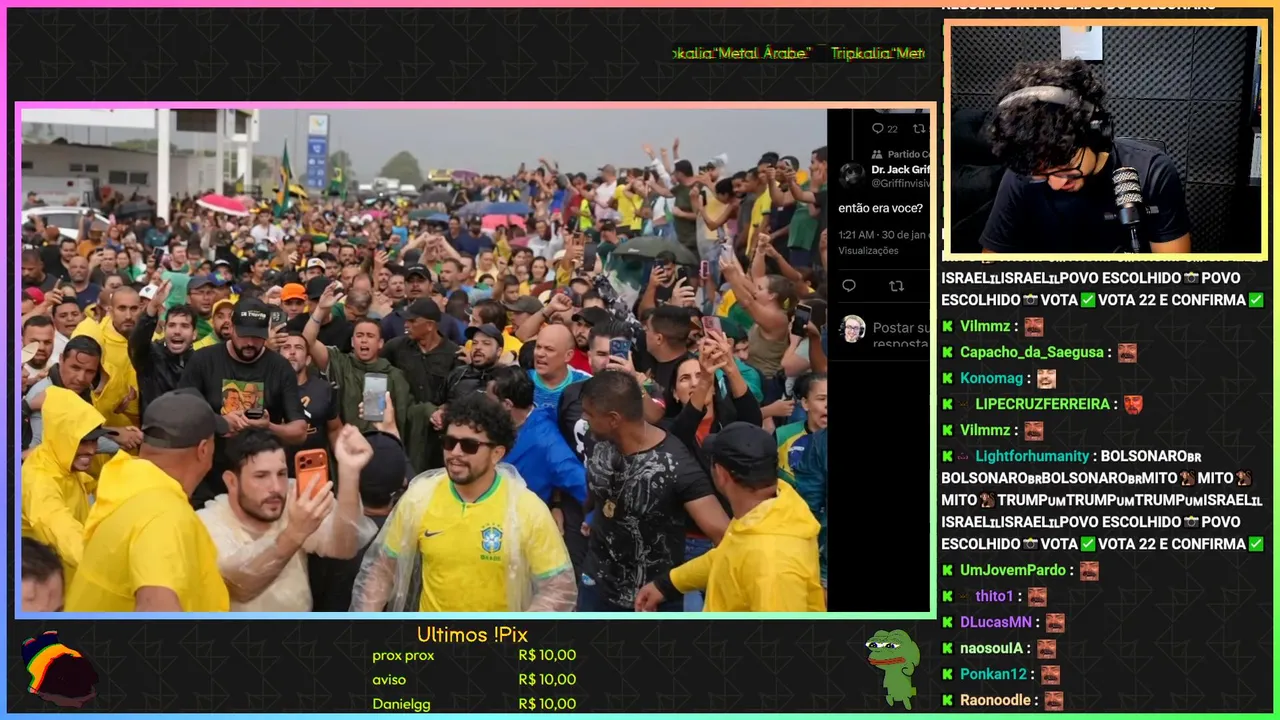
Task: Click the community people icon beside Partido
Action: click(x=878, y=154)
